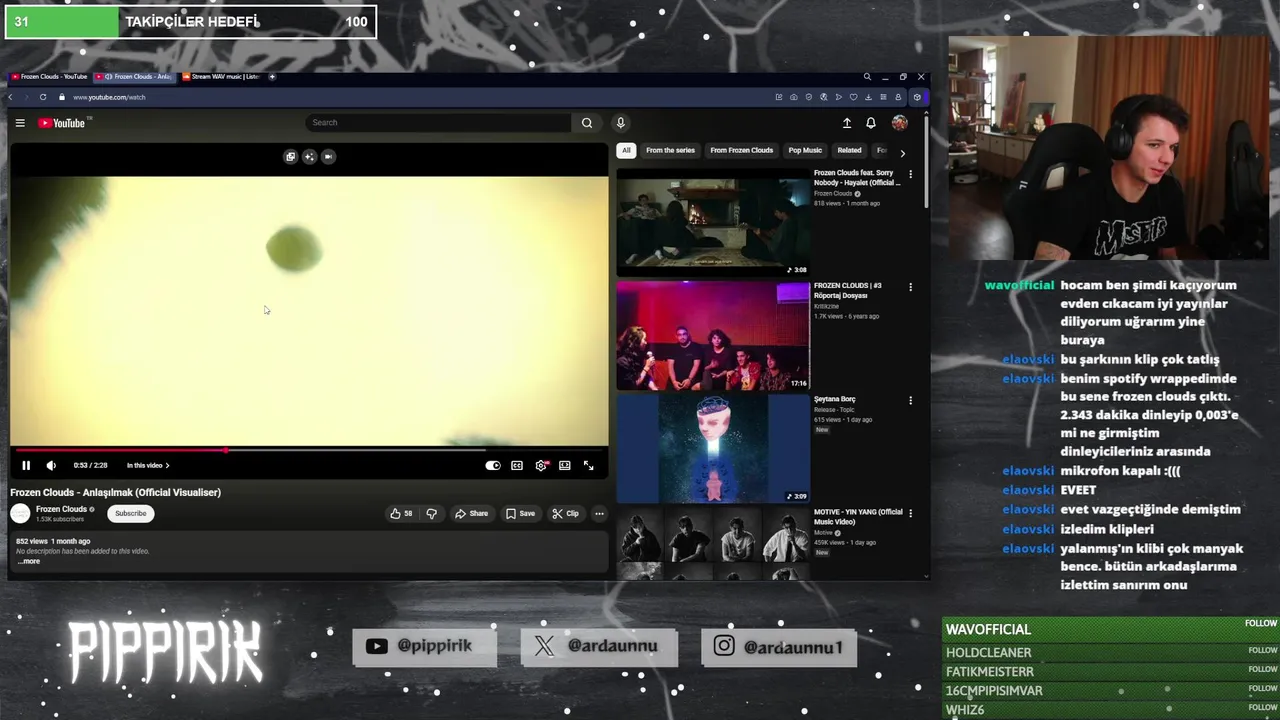
Task: Switch to theater mode in the player
Action: (565, 465)
